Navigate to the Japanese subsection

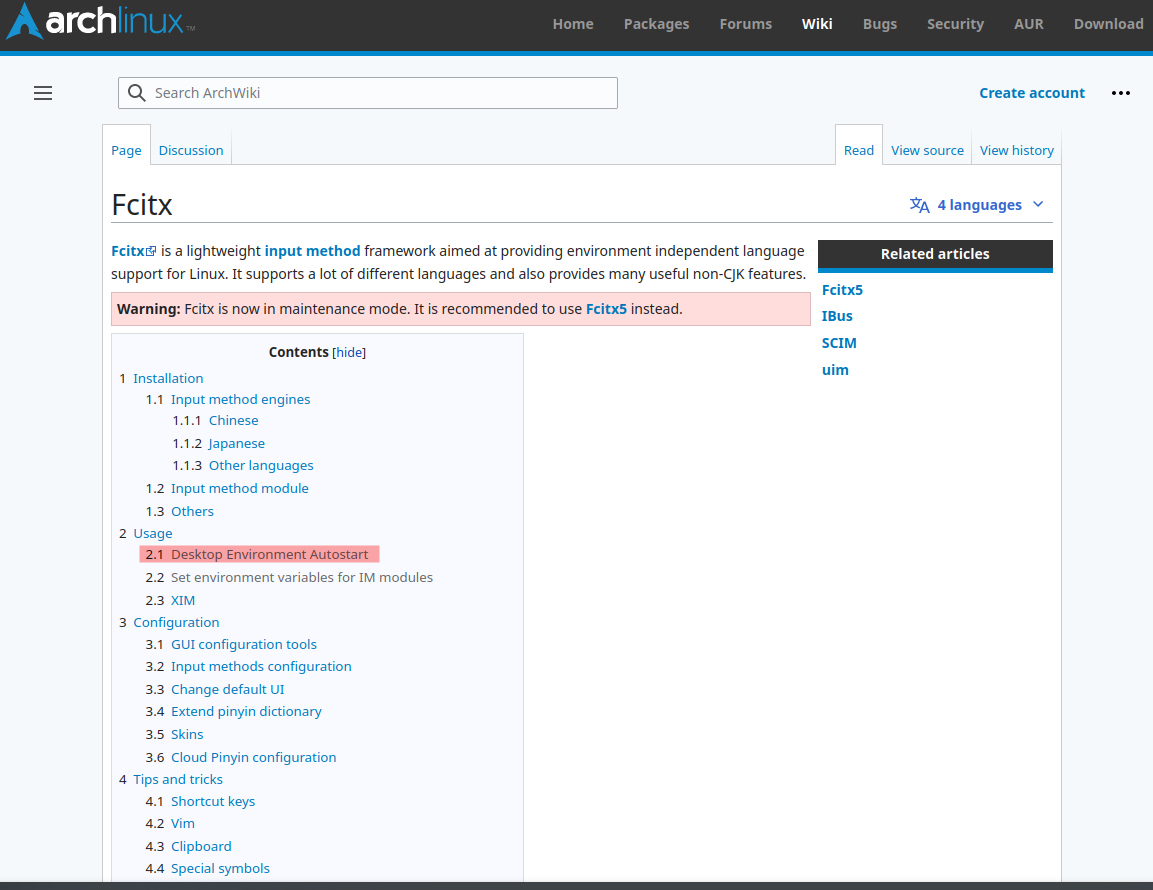[236, 442]
